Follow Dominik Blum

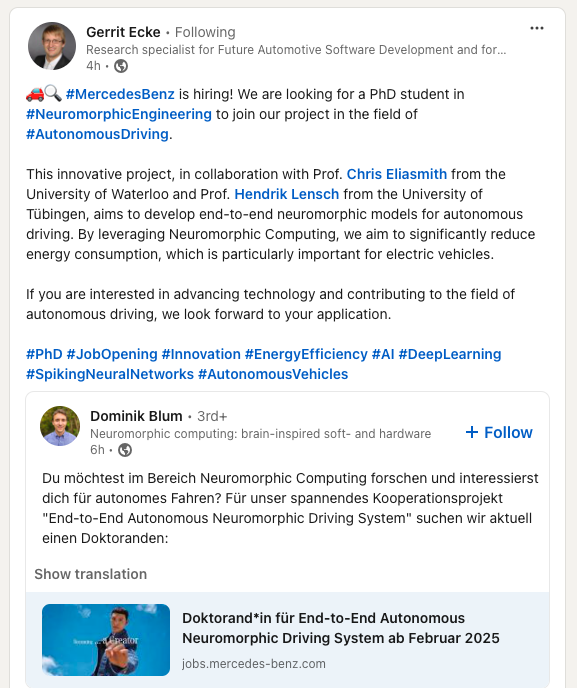pyautogui.click(x=499, y=433)
